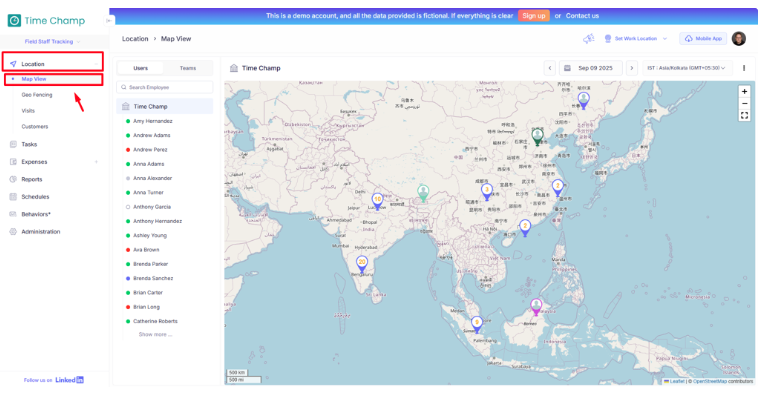Open Location menu in sidebar
Viewport: 758px width, 397px height.
point(53,63)
